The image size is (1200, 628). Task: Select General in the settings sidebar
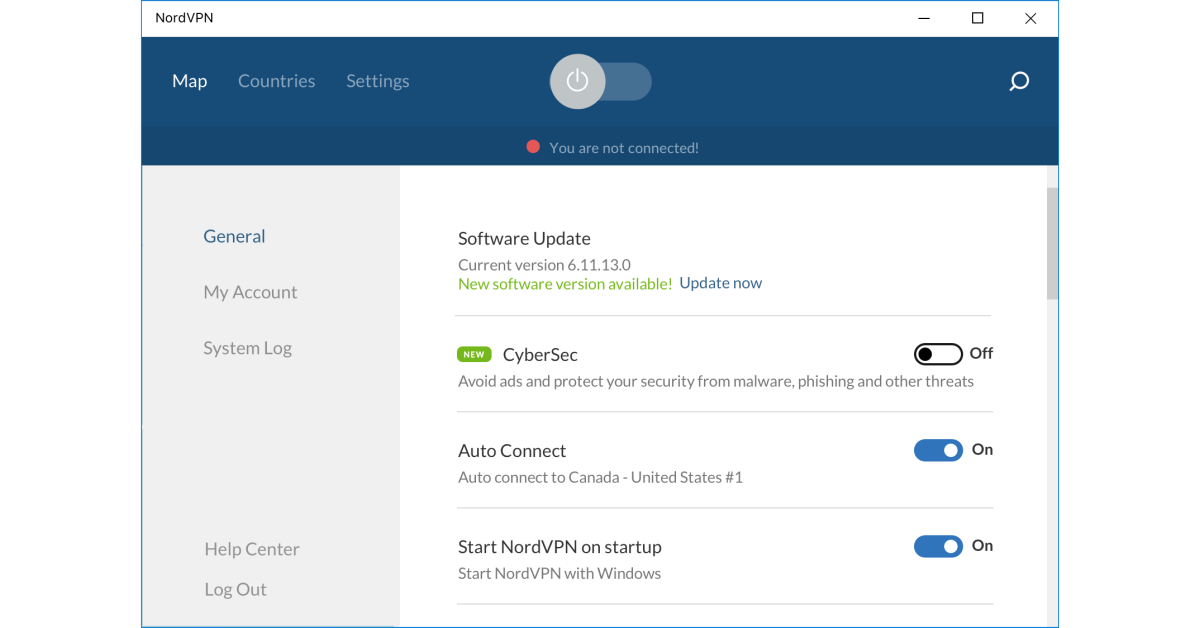pos(234,236)
